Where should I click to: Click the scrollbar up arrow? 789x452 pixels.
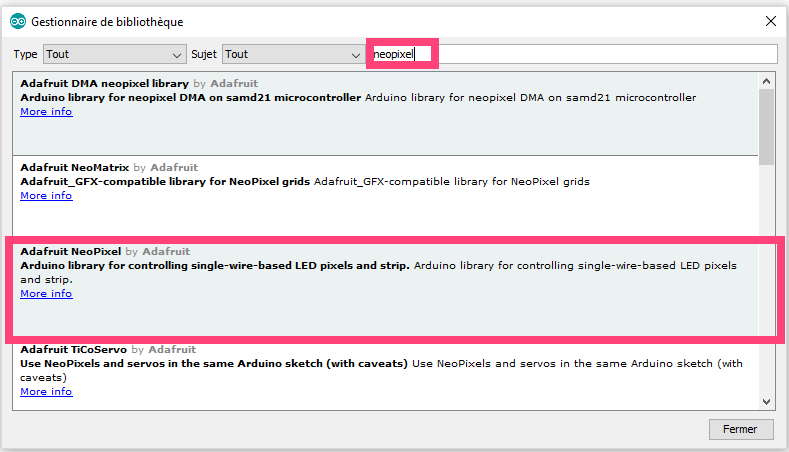(x=766, y=81)
